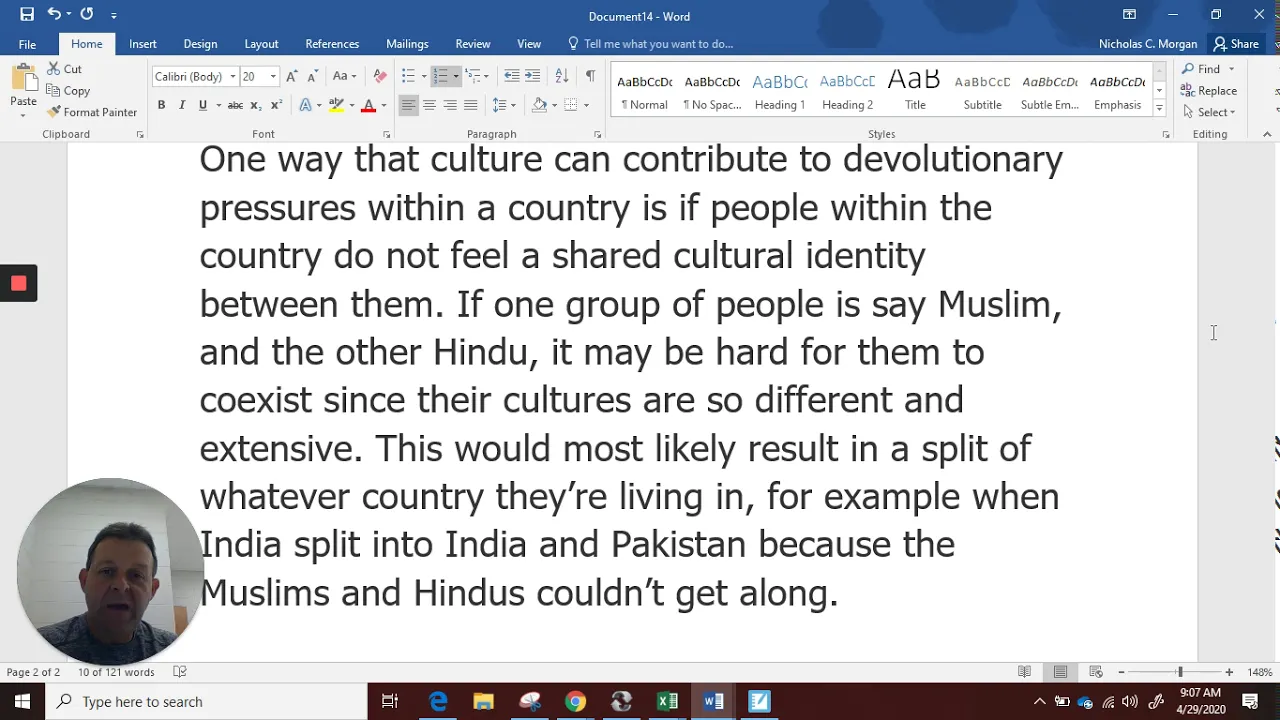This screenshot has height=720, width=1280.
Task: Open the notifications action center
Action: coord(1250,702)
